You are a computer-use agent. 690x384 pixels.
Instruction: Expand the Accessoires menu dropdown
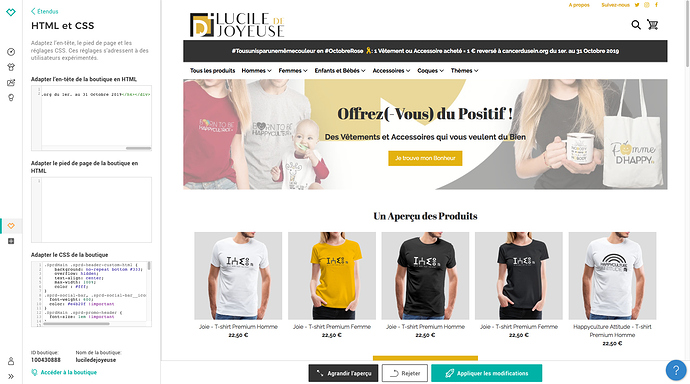click(391, 70)
